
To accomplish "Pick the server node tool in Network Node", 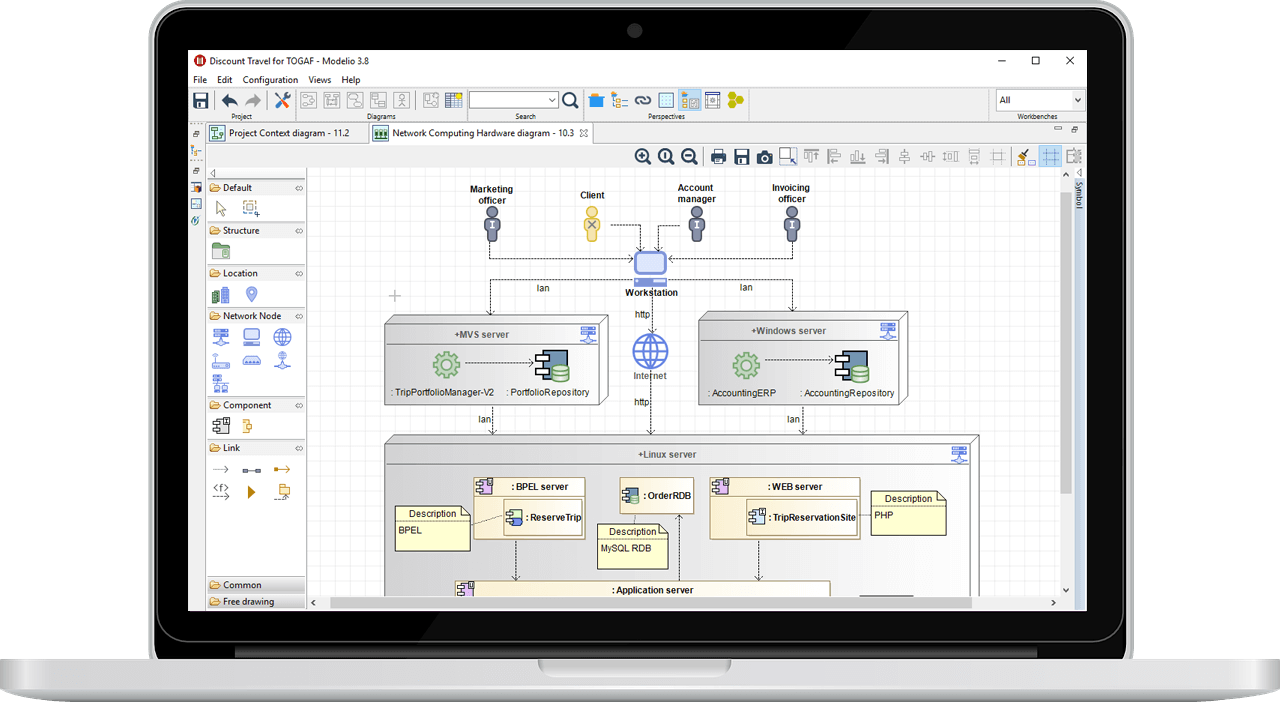I will 221,338.
